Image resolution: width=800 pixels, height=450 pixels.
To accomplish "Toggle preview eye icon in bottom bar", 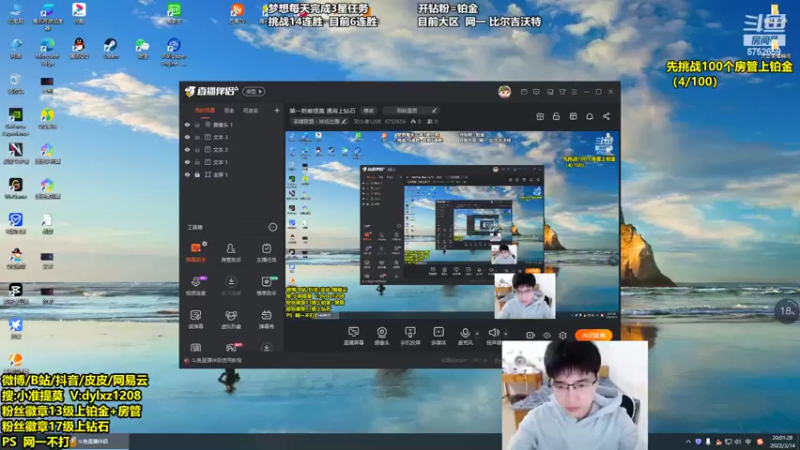I will 547,335.
